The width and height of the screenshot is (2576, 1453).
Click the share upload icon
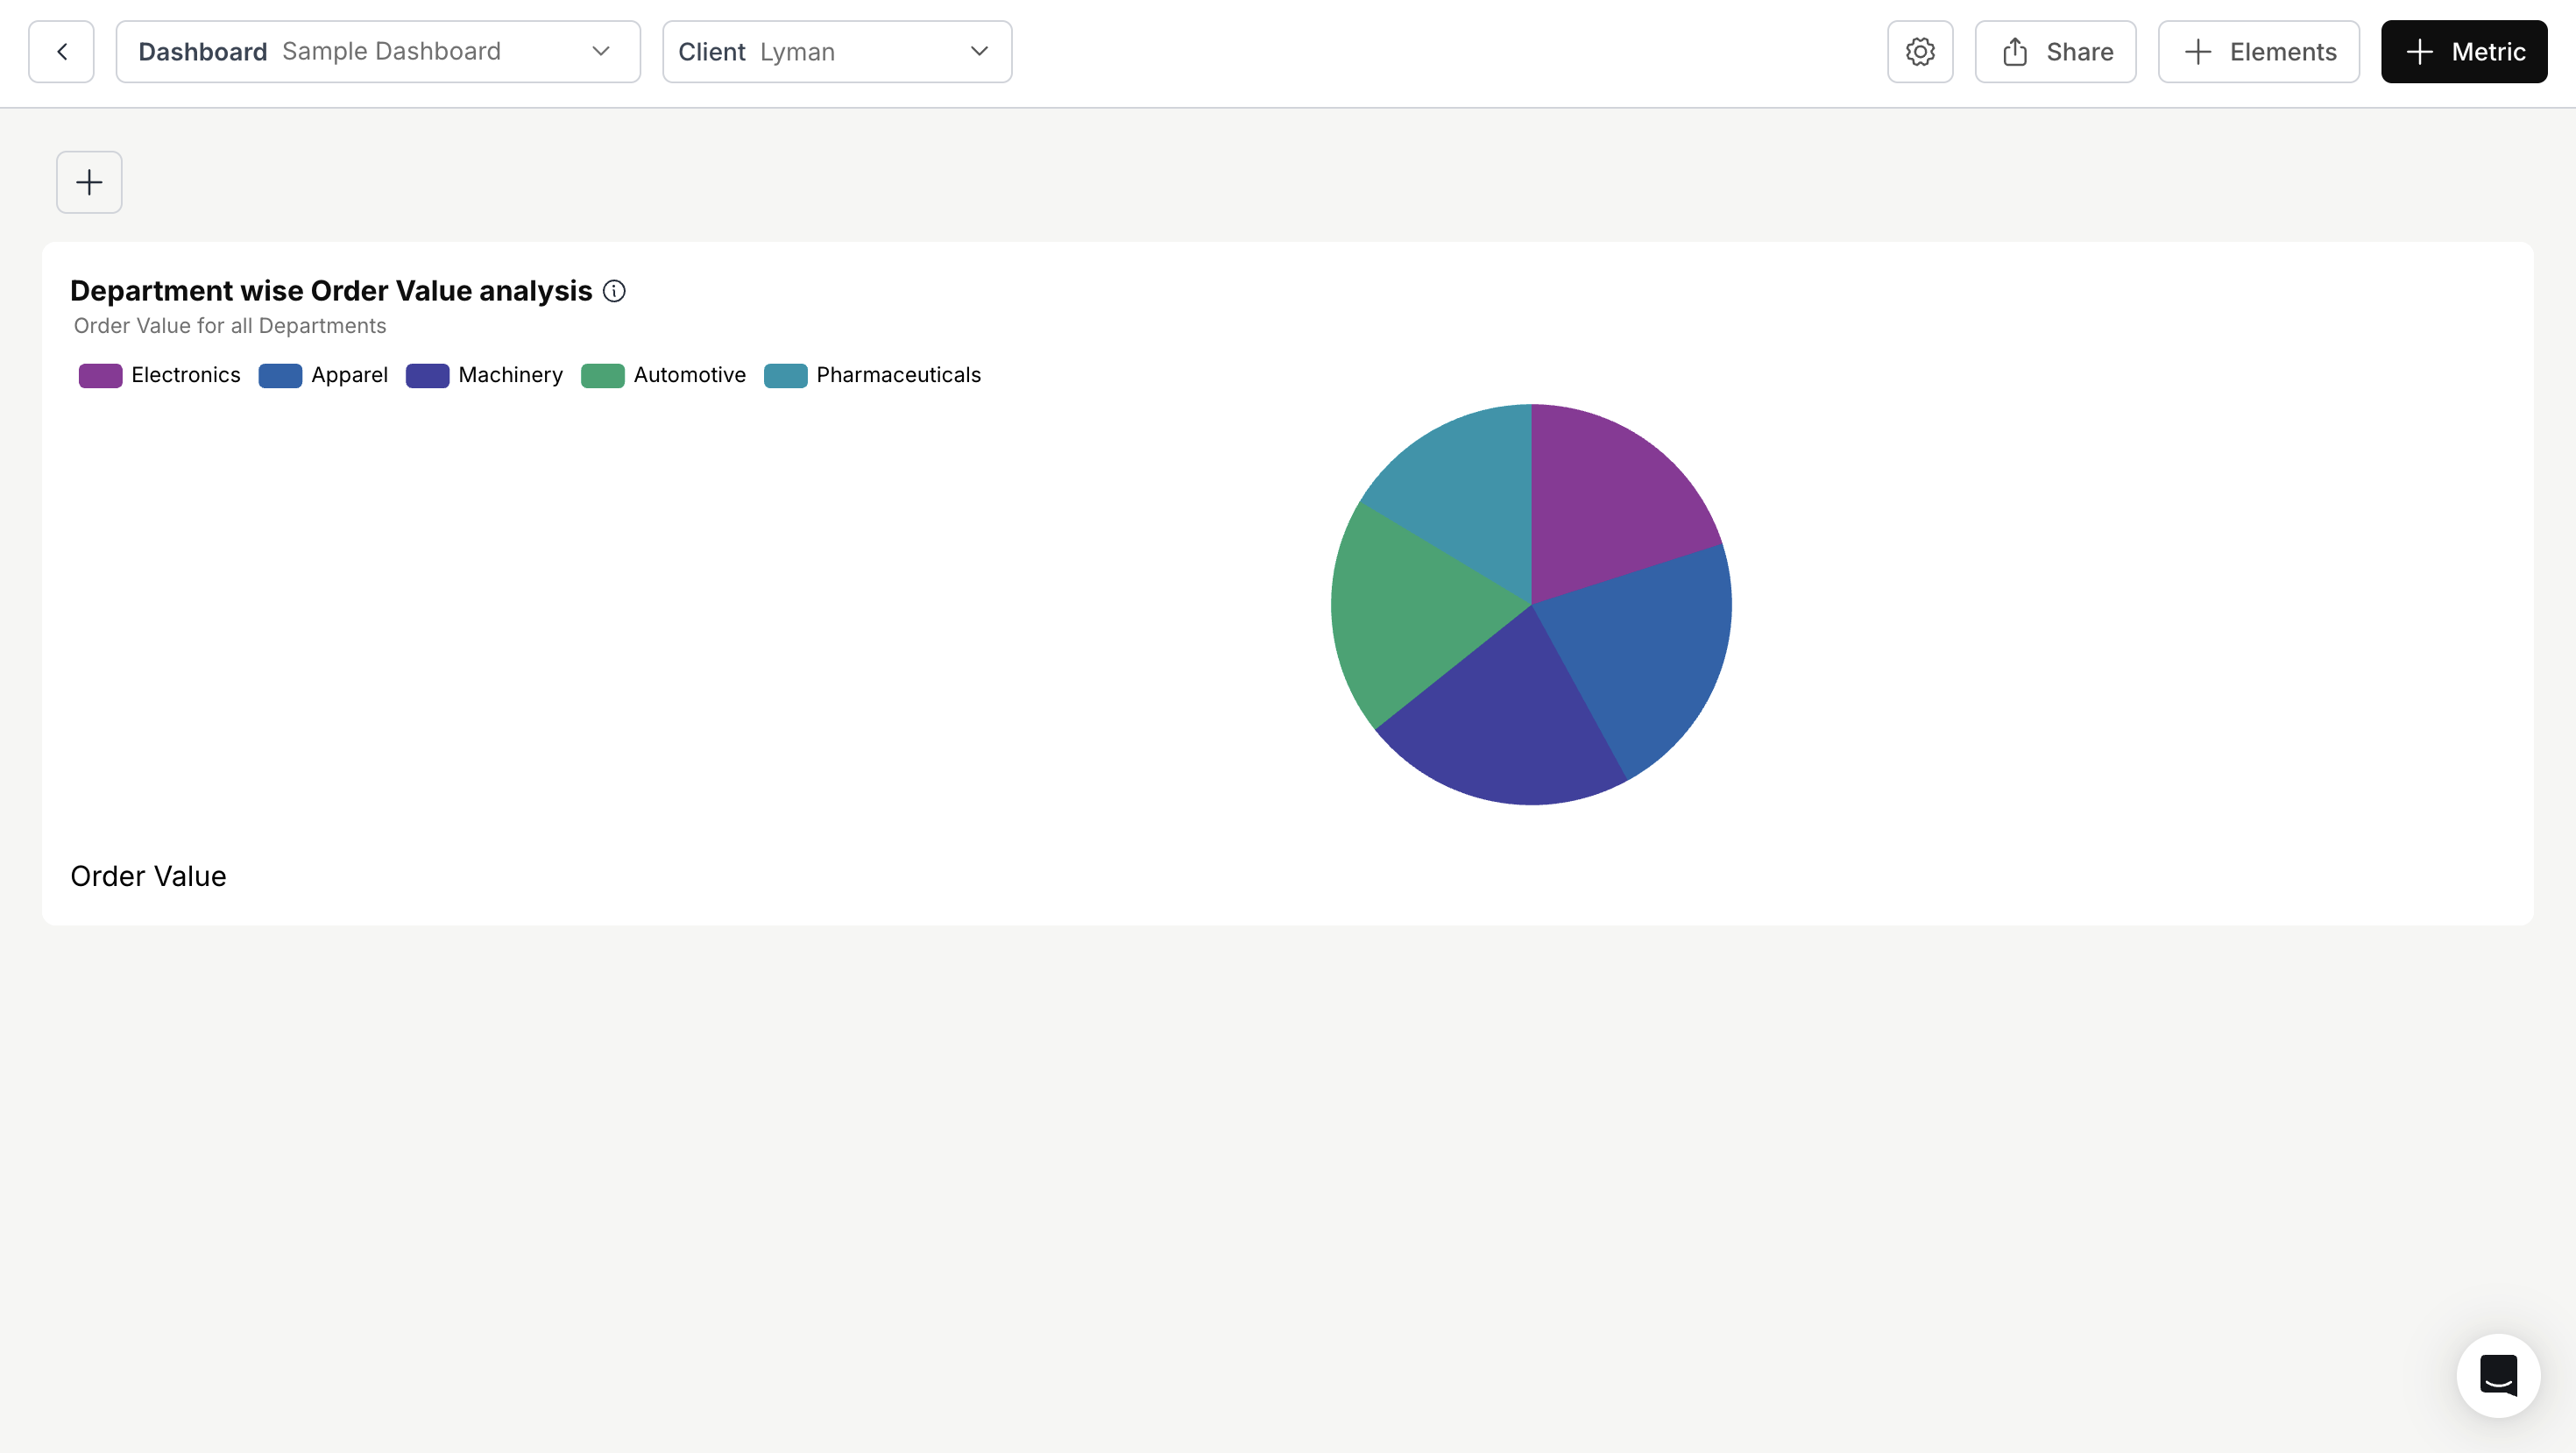coord(2015,51)
